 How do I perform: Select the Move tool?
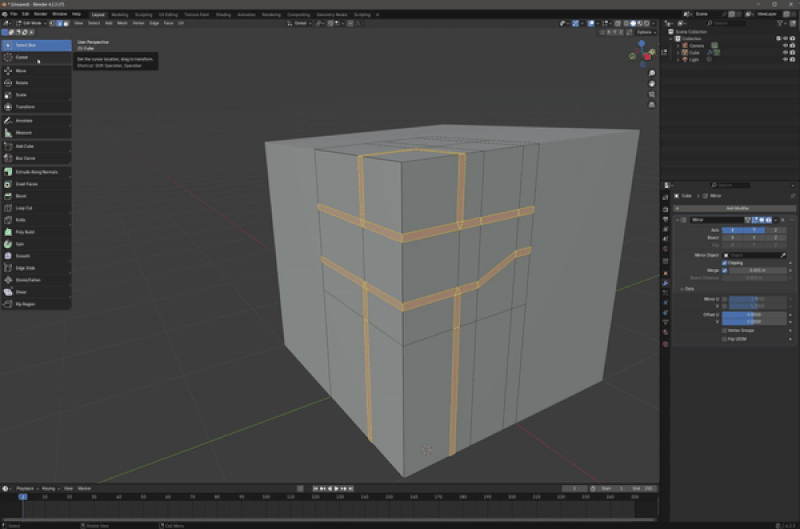[22, 71]
